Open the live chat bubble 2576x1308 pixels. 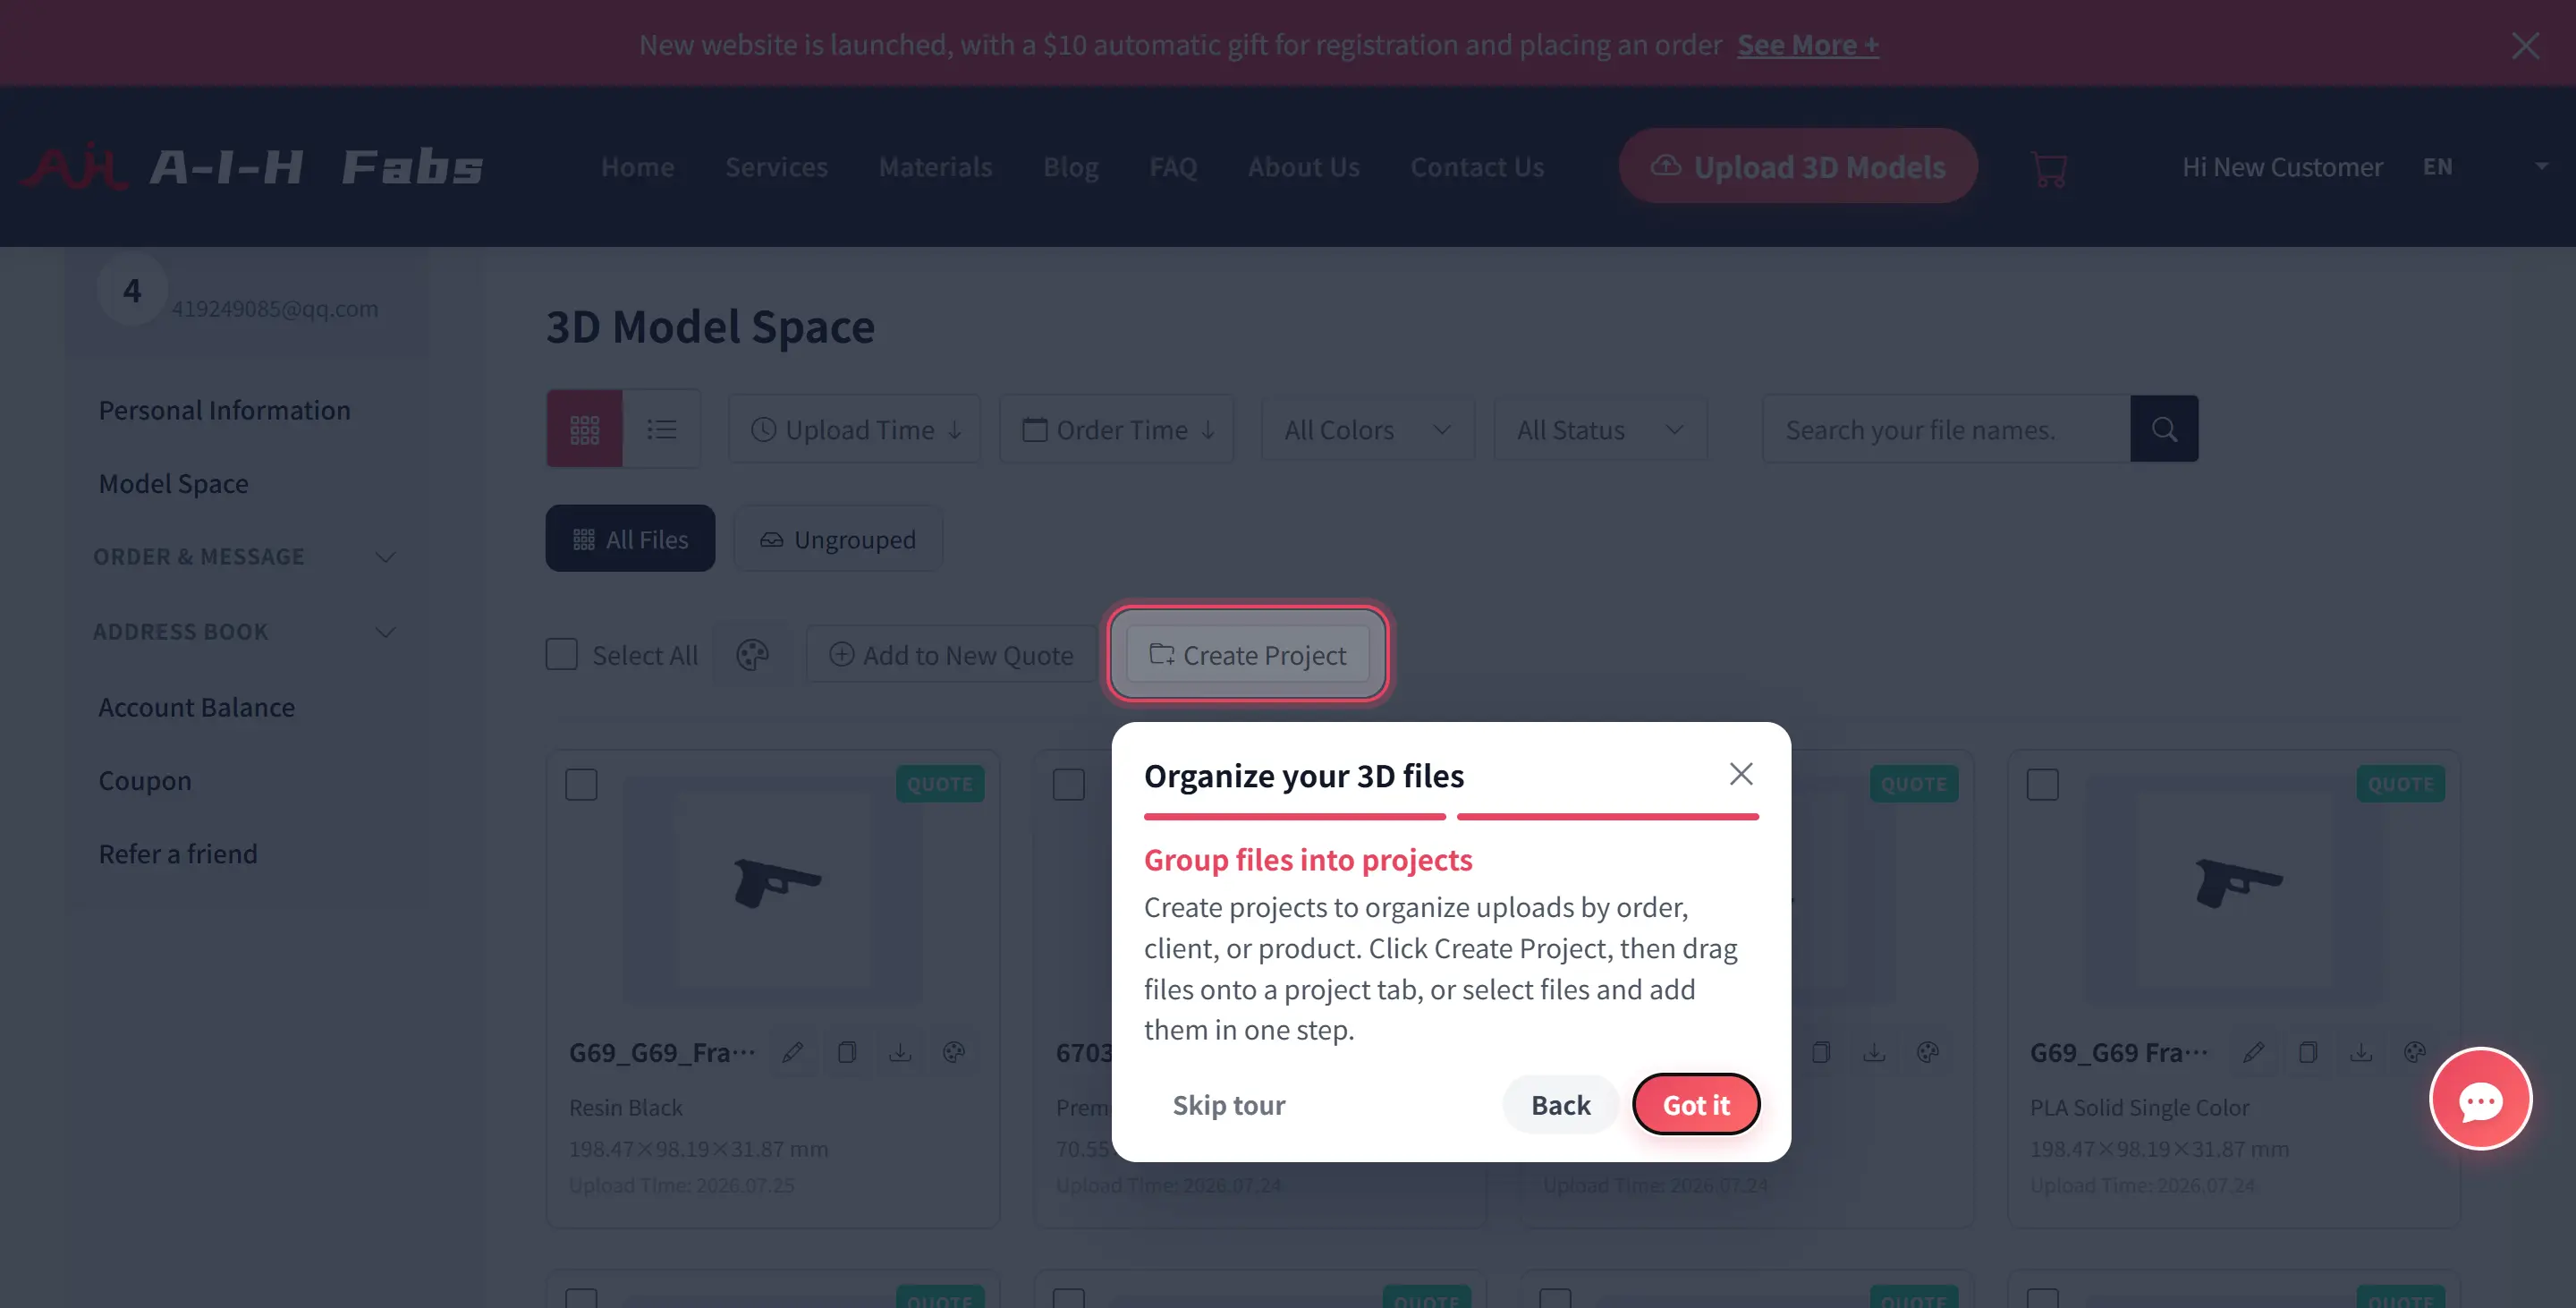coord(2480,1099)
